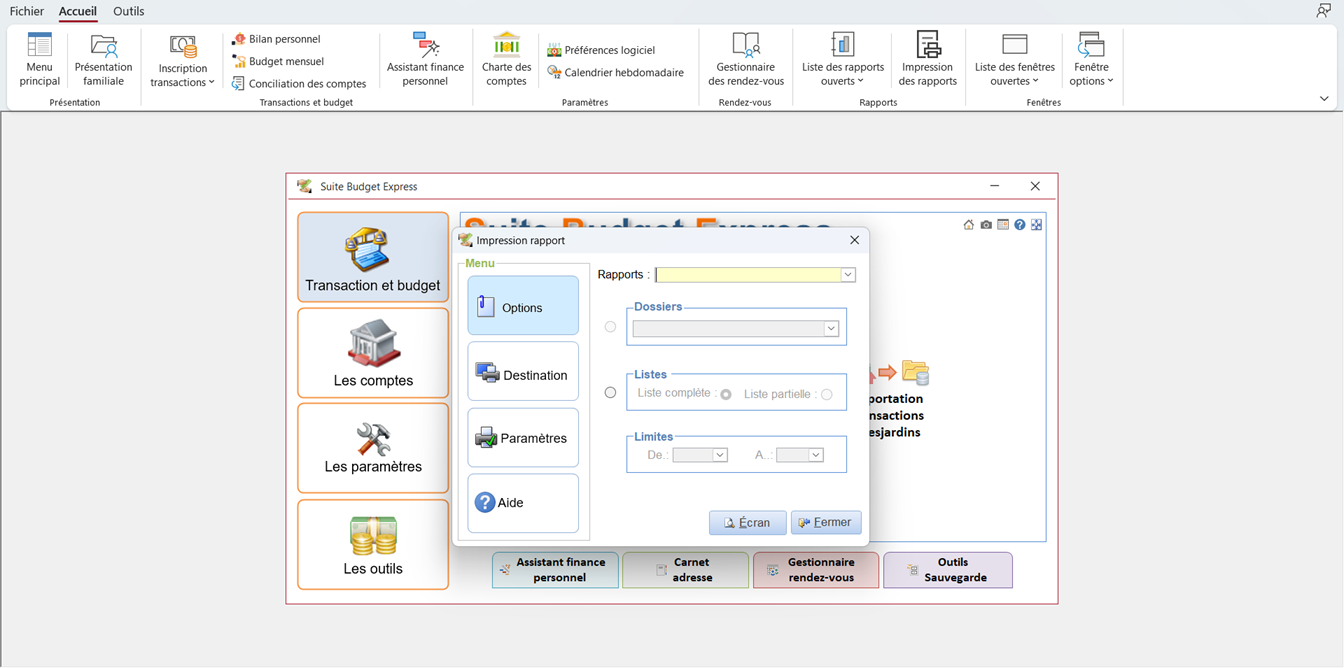The width and height of the screenshot is (1344, 668).
Task: Open Menu principal from the ribbon
Action: tap(40, 59)
